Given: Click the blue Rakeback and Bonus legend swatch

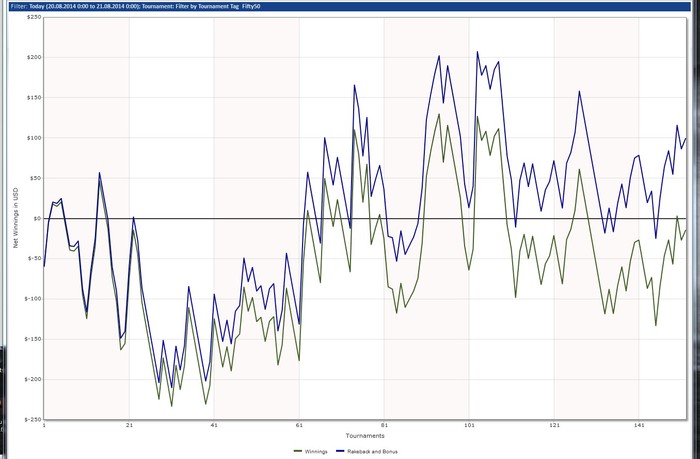Looking at the screenshot, I should 340,451.
